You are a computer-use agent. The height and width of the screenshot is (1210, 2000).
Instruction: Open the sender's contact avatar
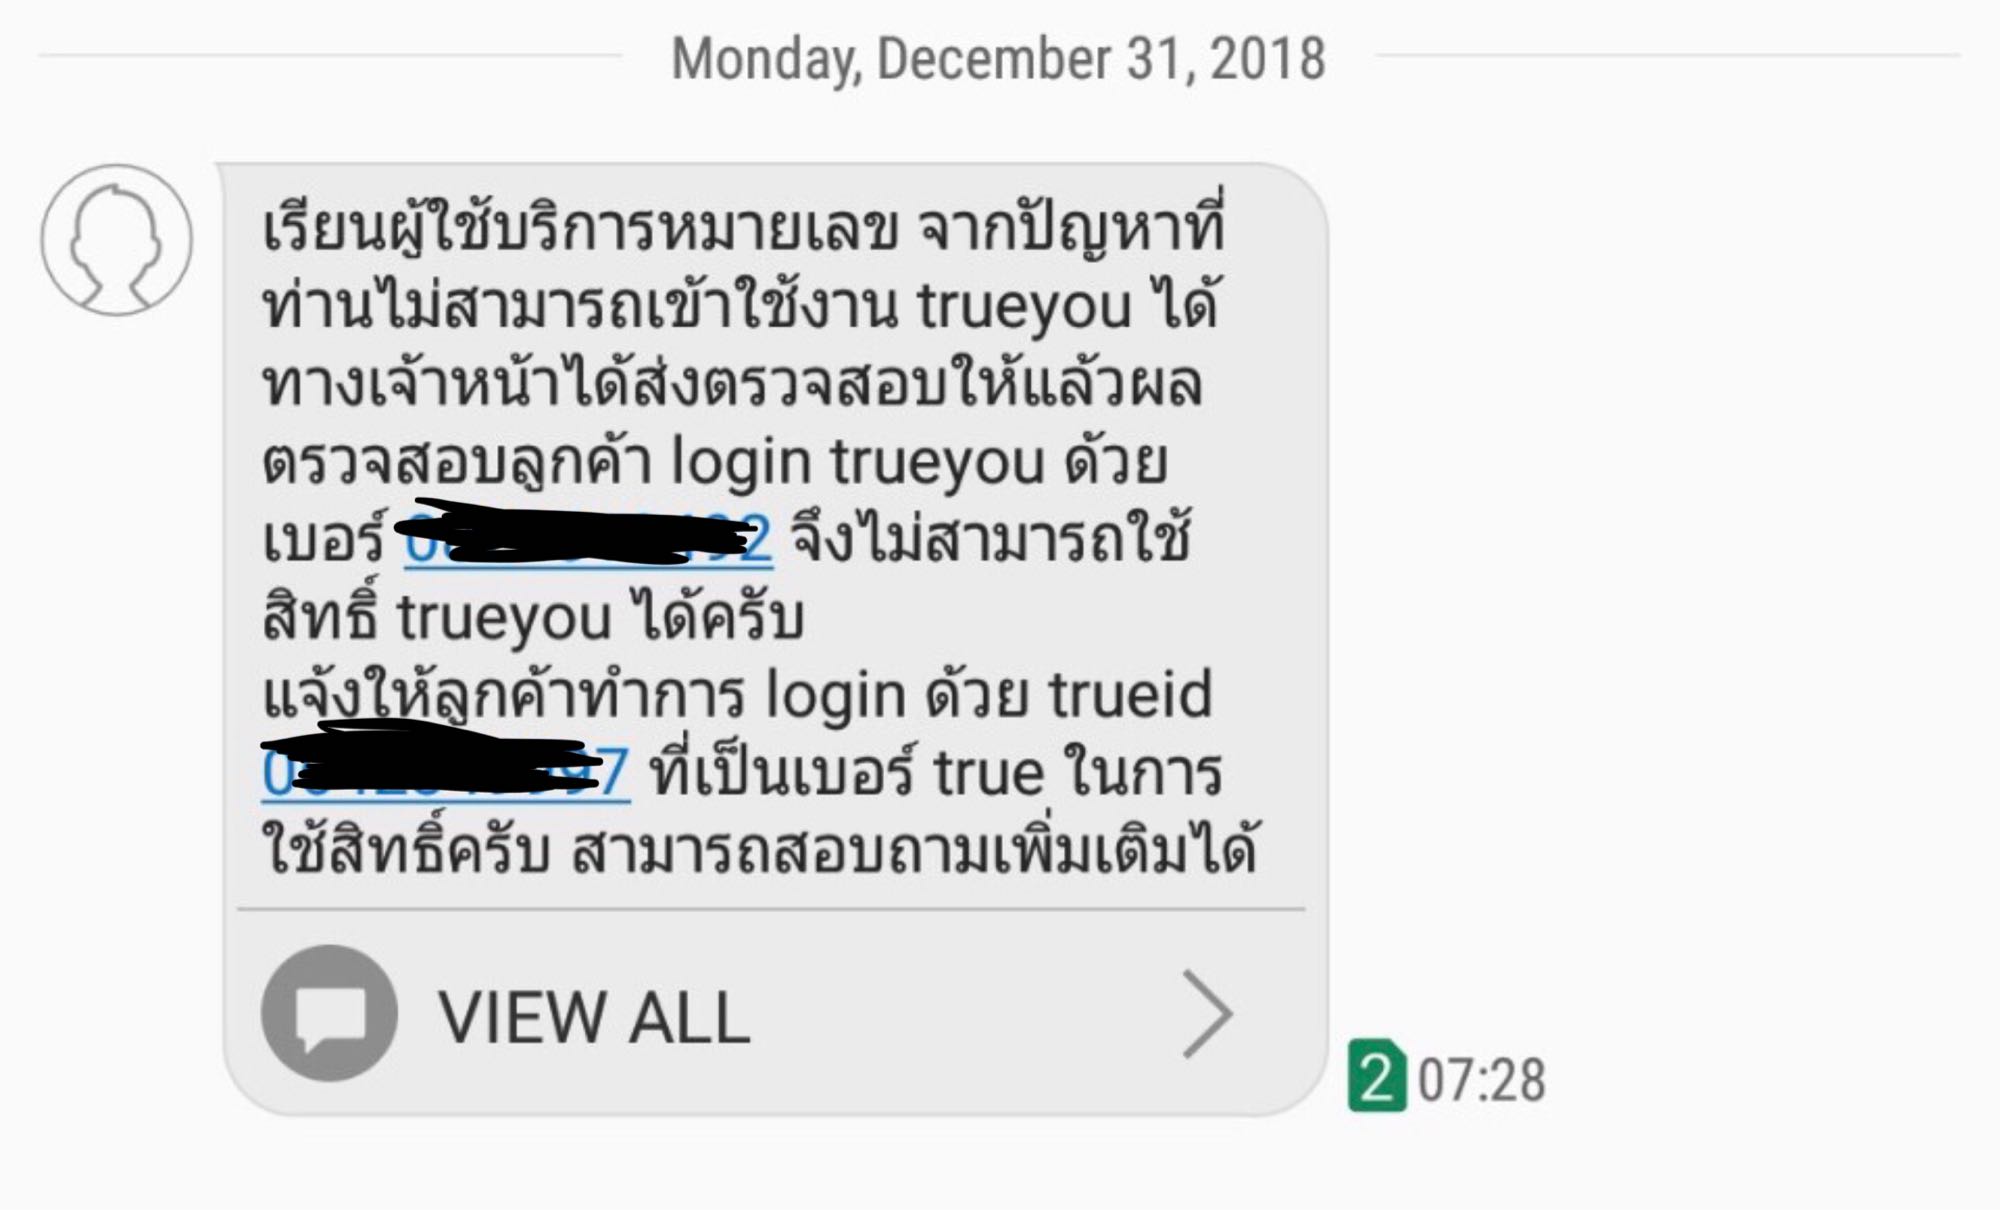[116, 240]
